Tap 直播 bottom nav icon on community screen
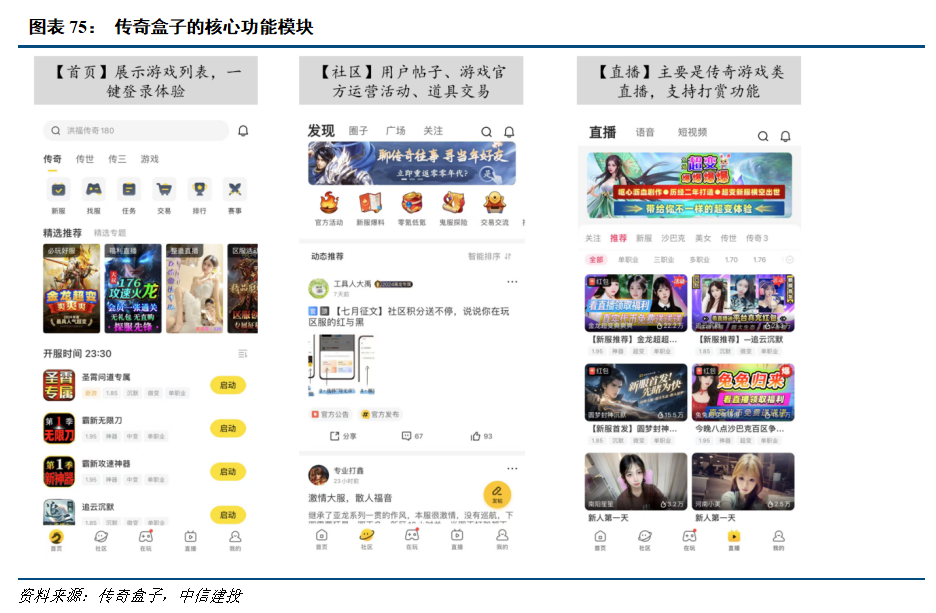This screenshot has height=613, width=936. (457, 538)
